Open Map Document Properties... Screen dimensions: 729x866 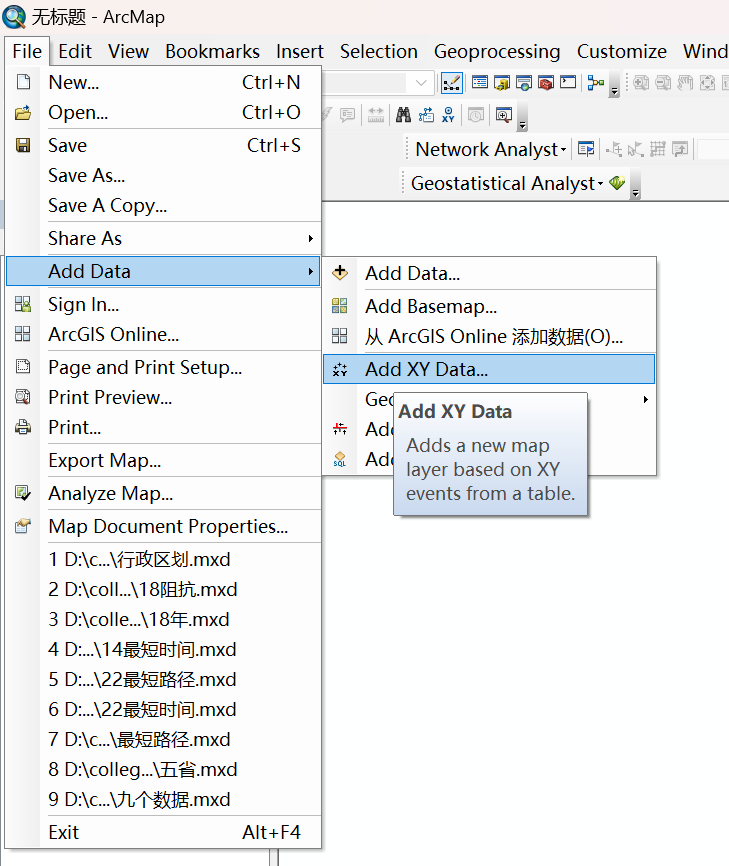coord(163,526)
